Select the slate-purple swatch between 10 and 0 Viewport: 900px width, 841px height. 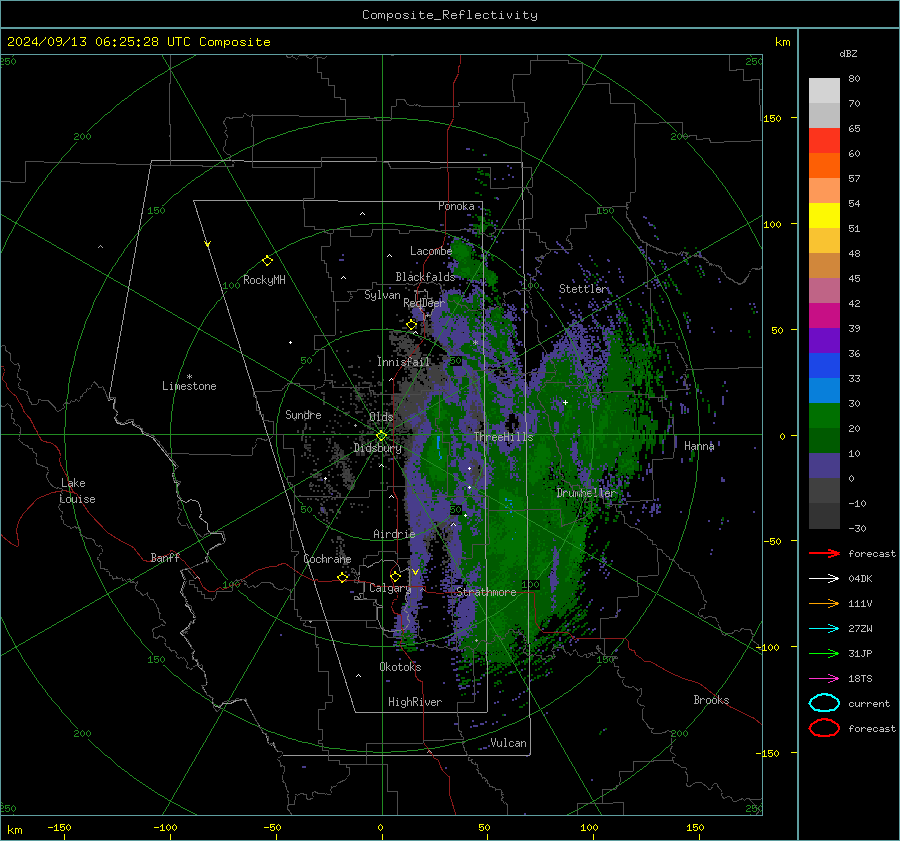(824, 466)
